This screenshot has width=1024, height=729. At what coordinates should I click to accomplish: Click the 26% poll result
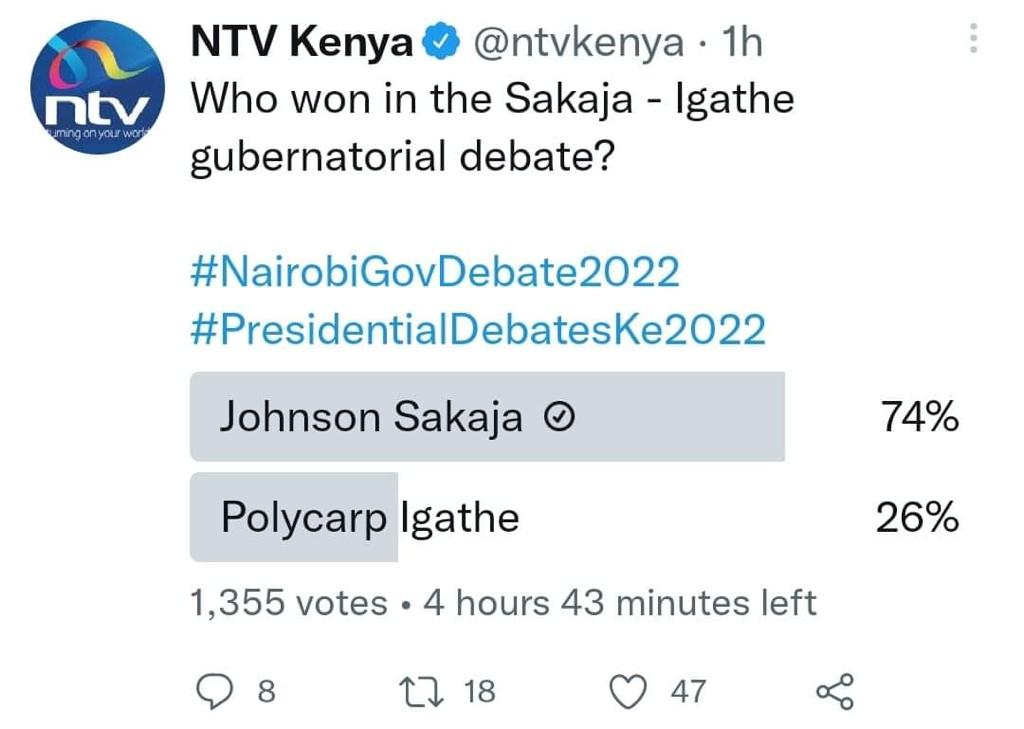coord(917,518)
